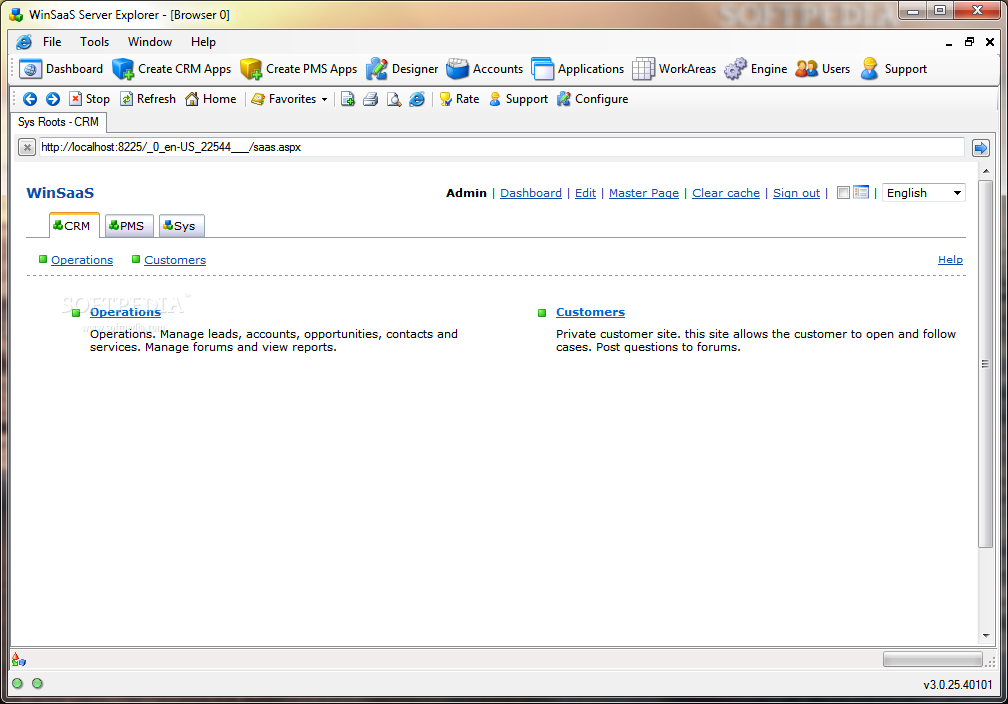
Task: Click the Customers link in the sub-navigation
Action: point(175,260)
